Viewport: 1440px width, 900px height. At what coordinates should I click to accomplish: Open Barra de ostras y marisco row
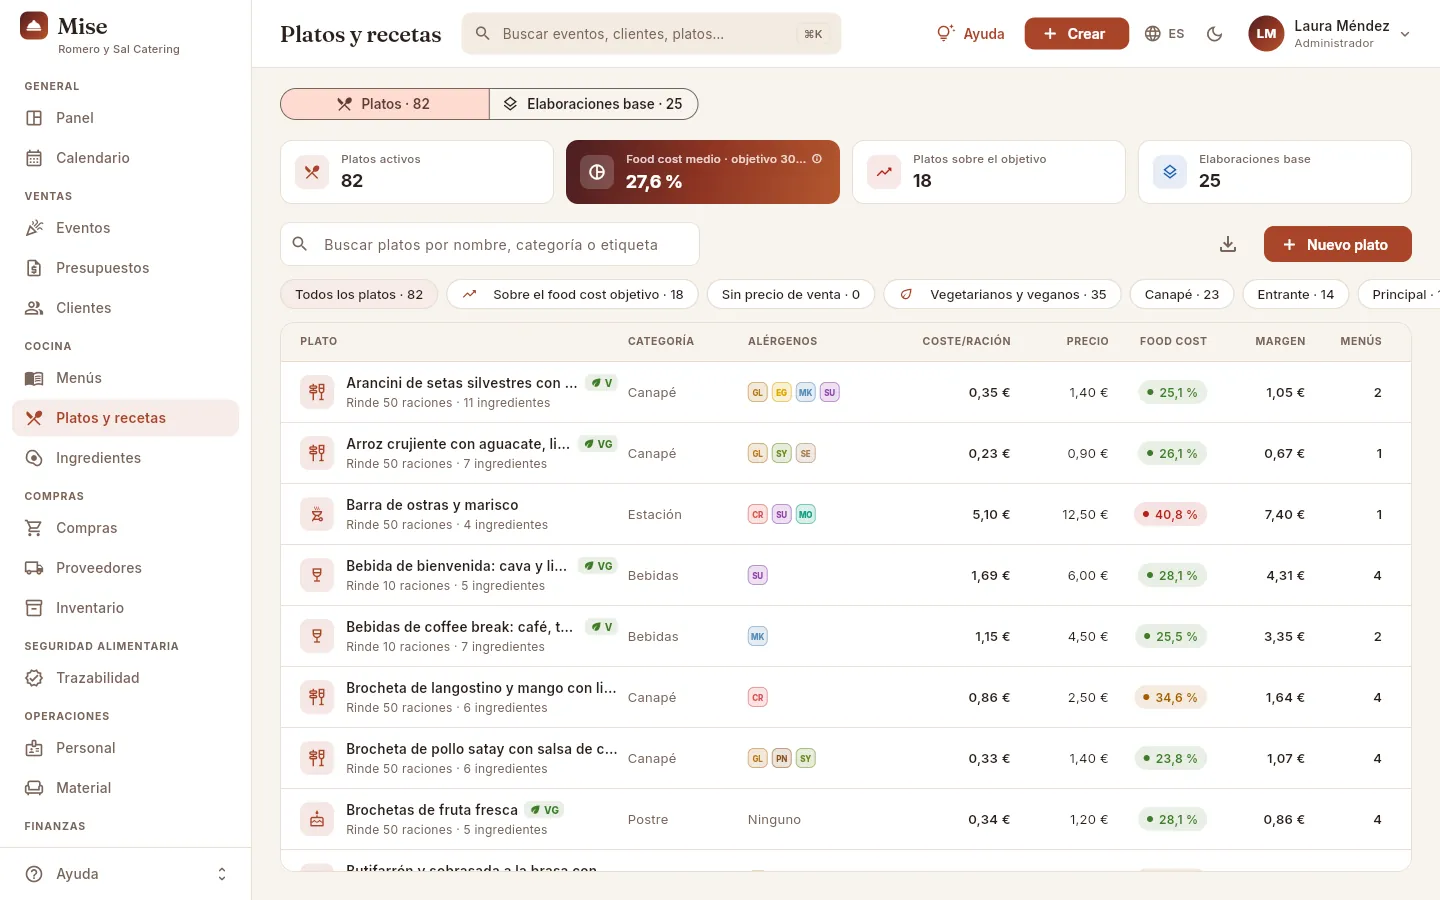click(845, 514)
